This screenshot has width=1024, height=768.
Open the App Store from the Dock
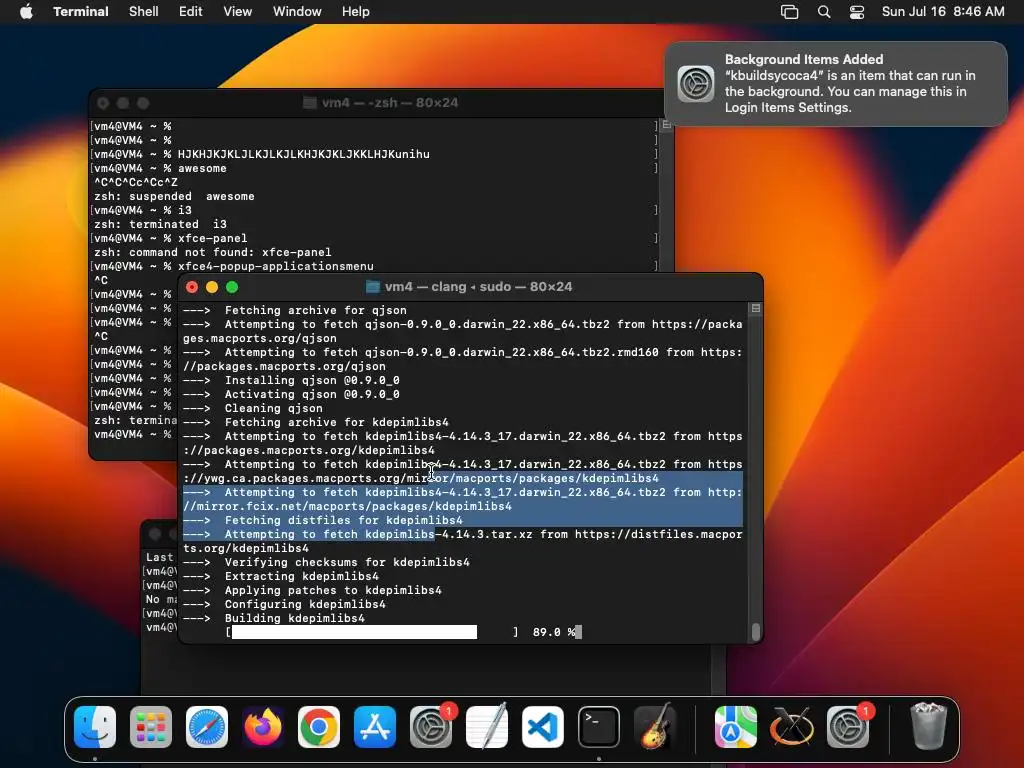(x=375, y=727)
